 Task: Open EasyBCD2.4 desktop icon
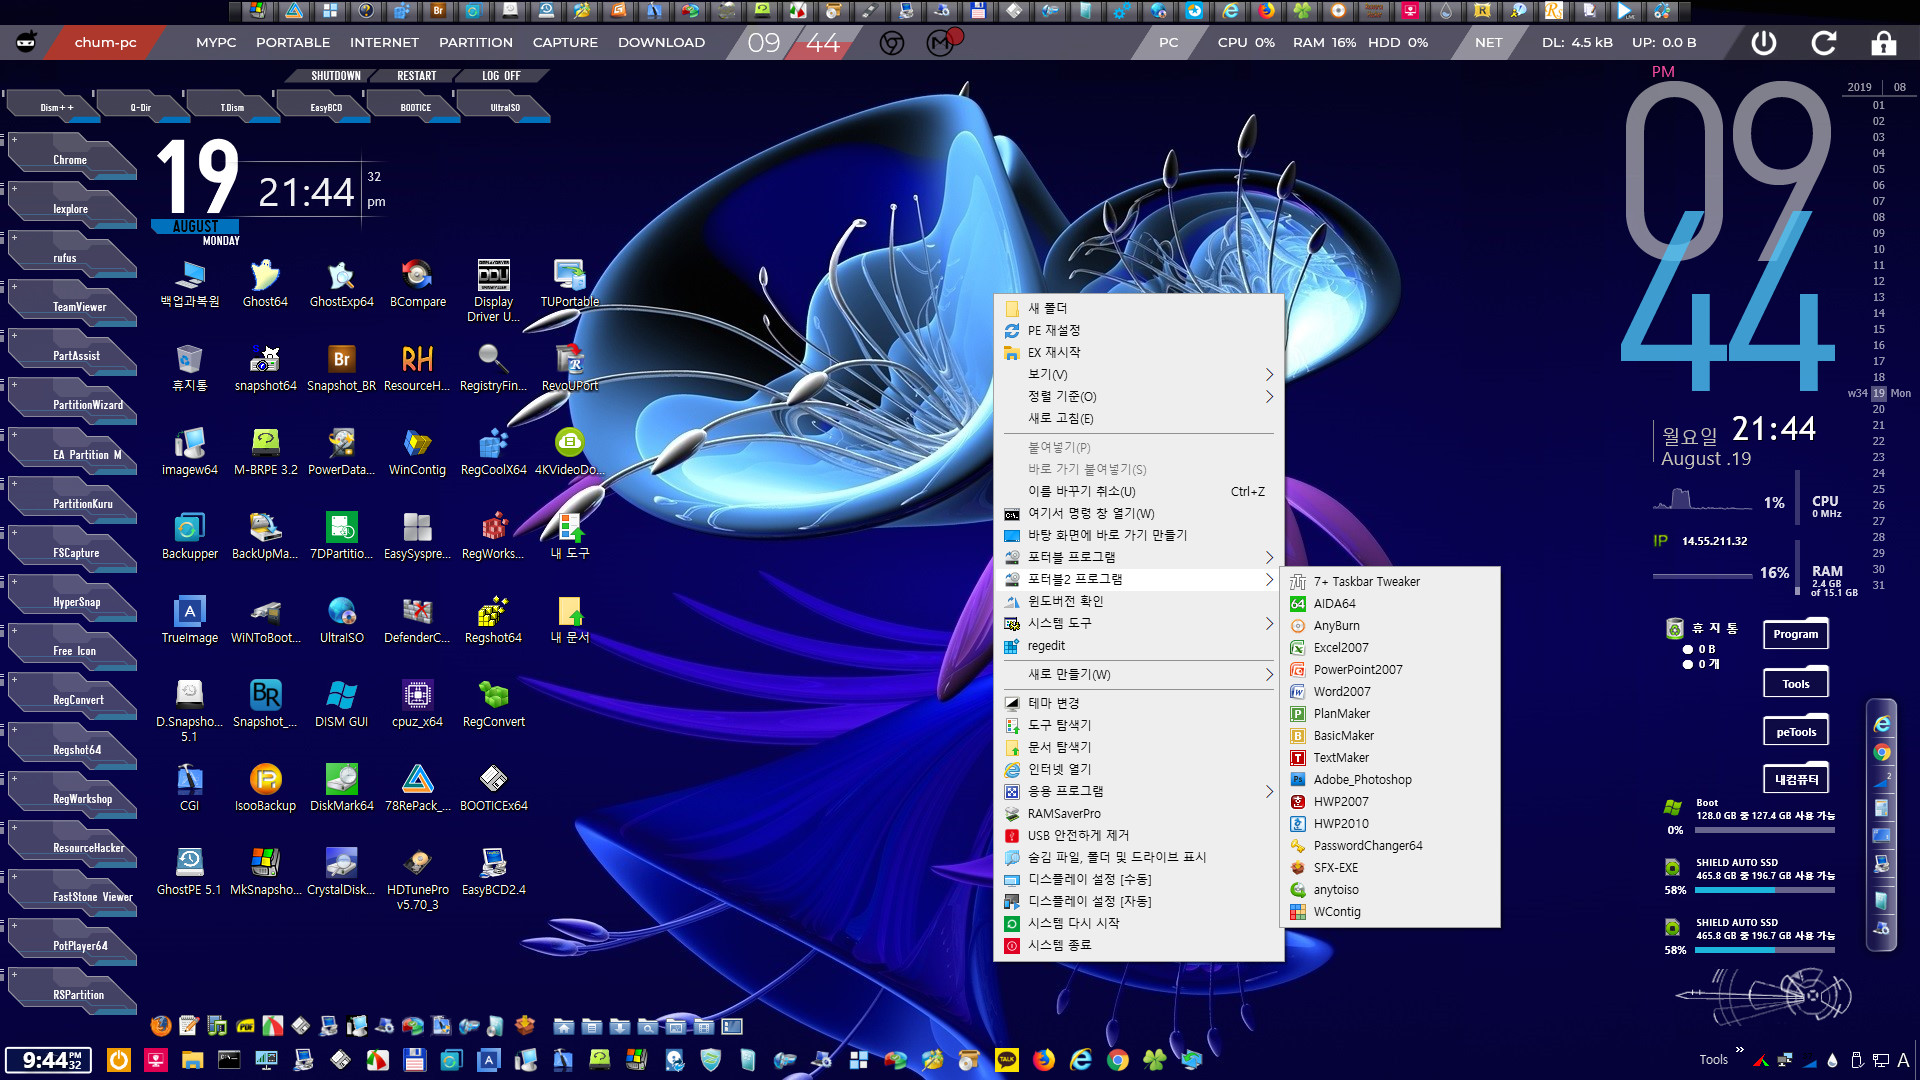[493, 871]
